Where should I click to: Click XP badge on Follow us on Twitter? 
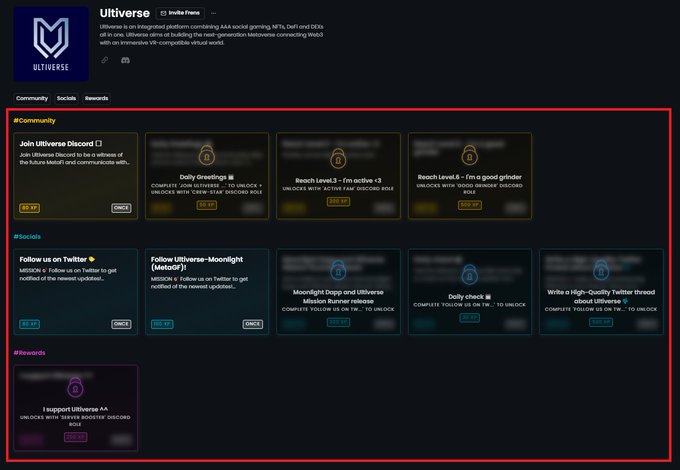[x=29, y=324]
